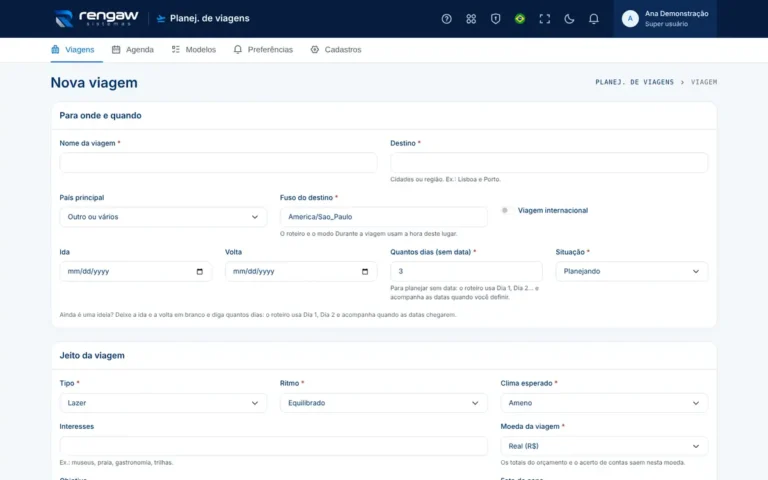Expand the País principal dropdown

point(163,217)
